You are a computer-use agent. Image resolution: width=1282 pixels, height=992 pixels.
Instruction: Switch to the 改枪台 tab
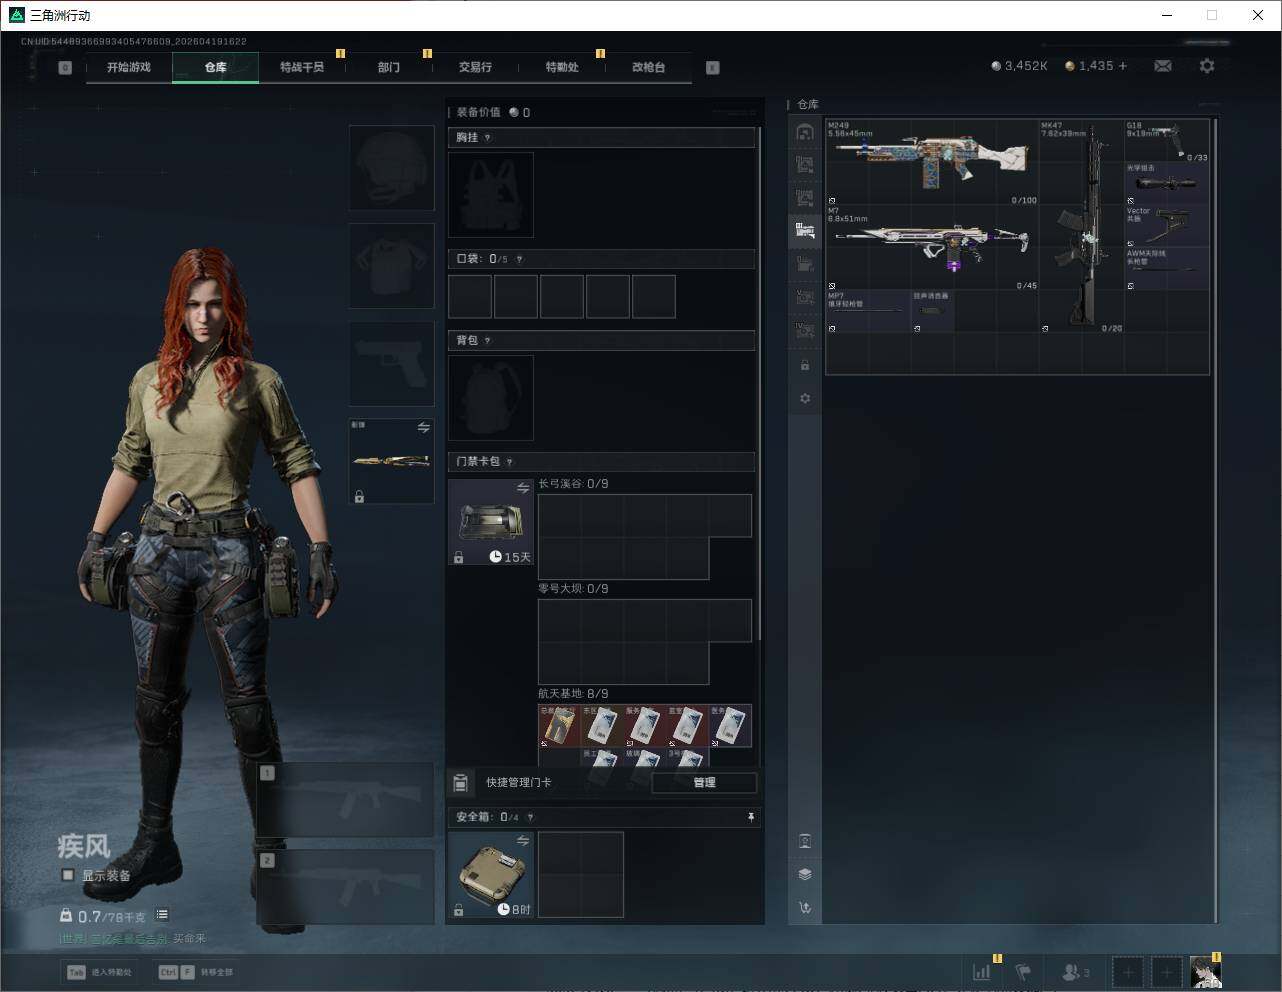pyautogui.click(x=648, y=67)
